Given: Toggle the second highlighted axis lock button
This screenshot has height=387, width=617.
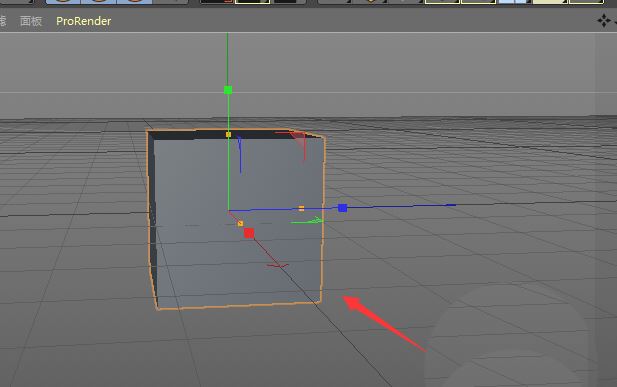Looking at the screenshot, I should coord(98,2).
